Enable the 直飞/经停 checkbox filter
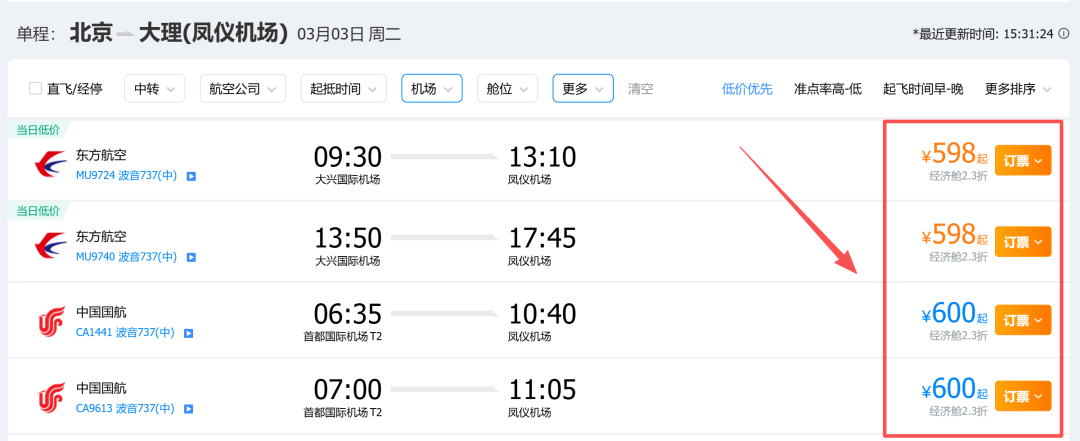 pyautogui.click(x=35, y=89)
